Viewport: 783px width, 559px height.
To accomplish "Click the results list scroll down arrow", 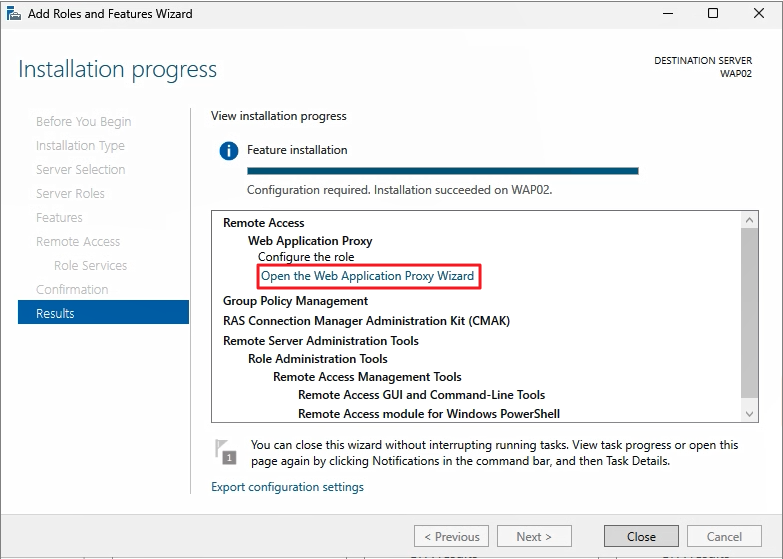I will [x=749, y=414].
